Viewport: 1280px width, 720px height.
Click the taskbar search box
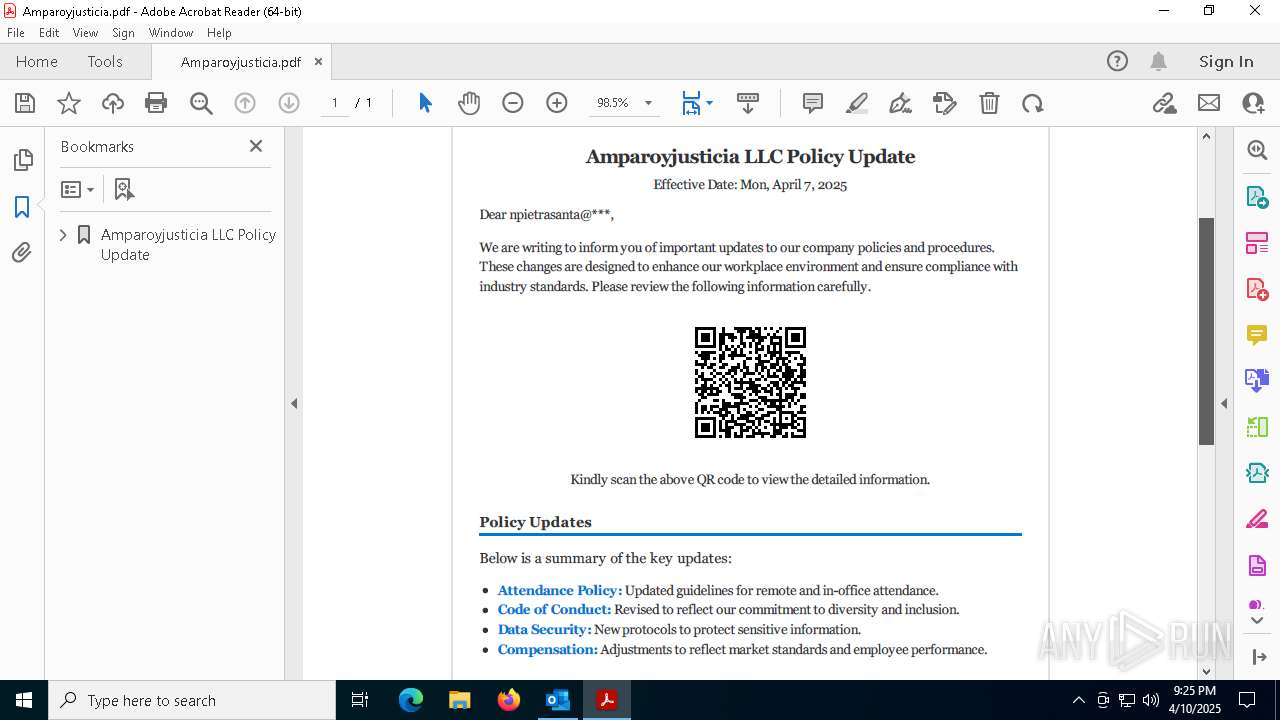click(x=192, y=700)
